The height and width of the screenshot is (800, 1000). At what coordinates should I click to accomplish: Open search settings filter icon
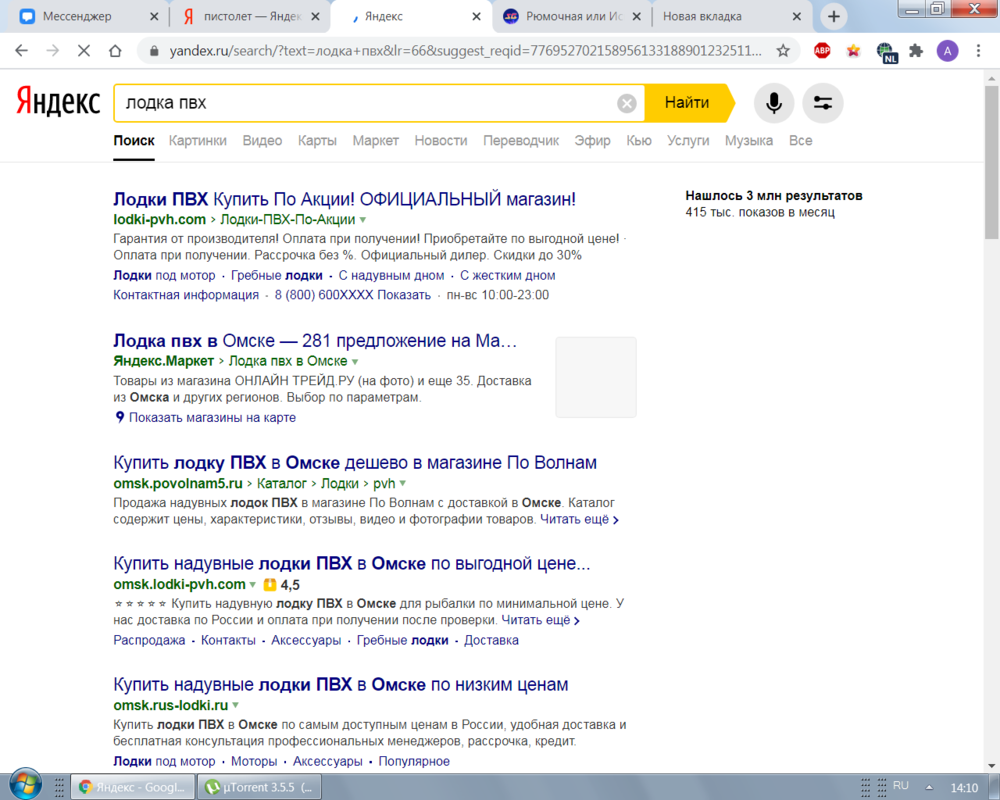pos(823,103)
